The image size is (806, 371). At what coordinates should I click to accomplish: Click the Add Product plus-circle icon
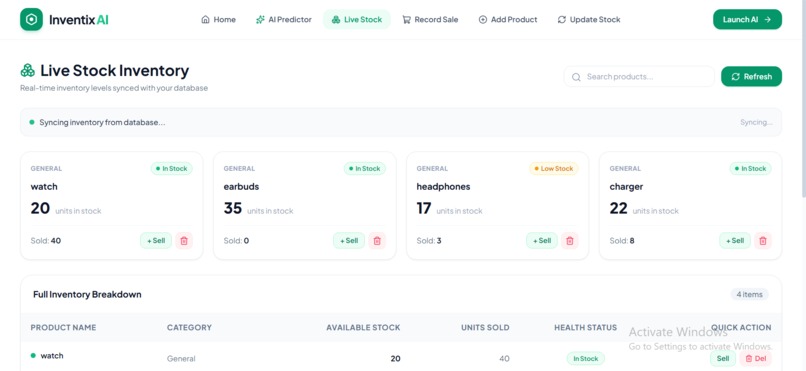pos(483,20)
